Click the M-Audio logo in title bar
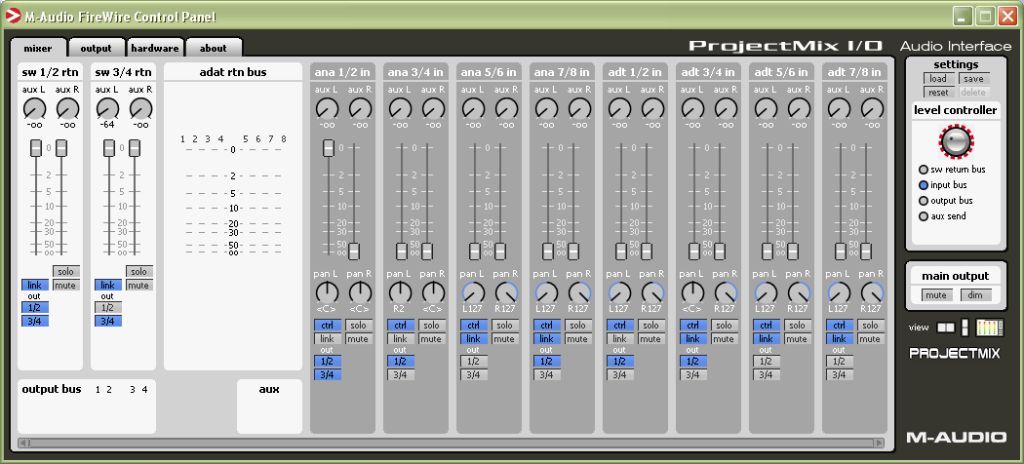1024x464 pixels. [x=12, y=16]
